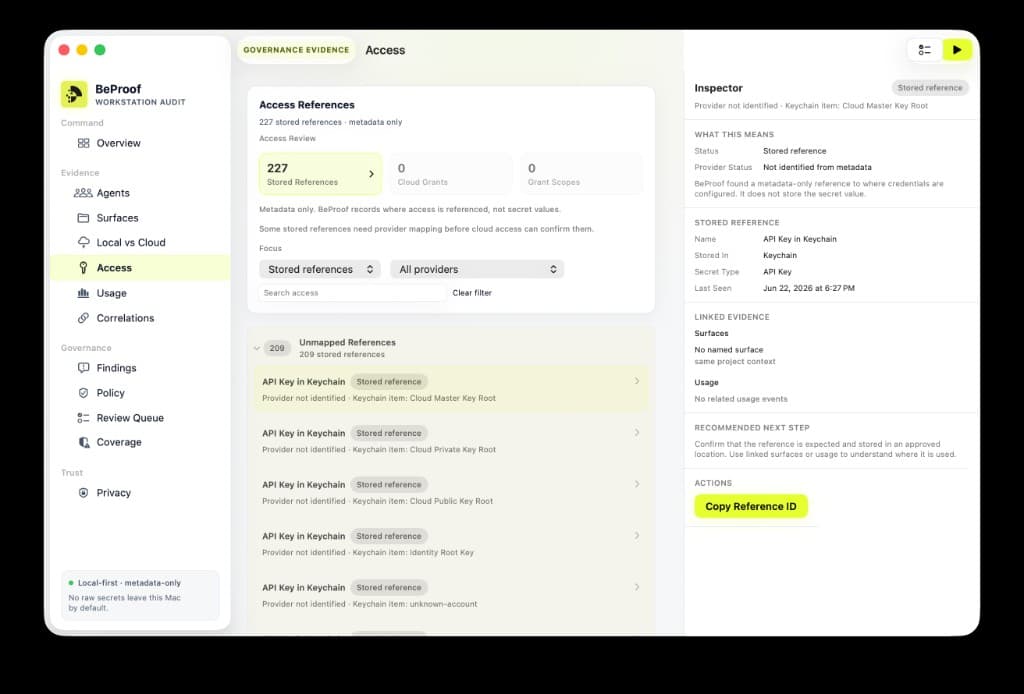This screenshot has height=694, width=1024.
Task: Run audit with yellow play button
Action: [957, 50]
